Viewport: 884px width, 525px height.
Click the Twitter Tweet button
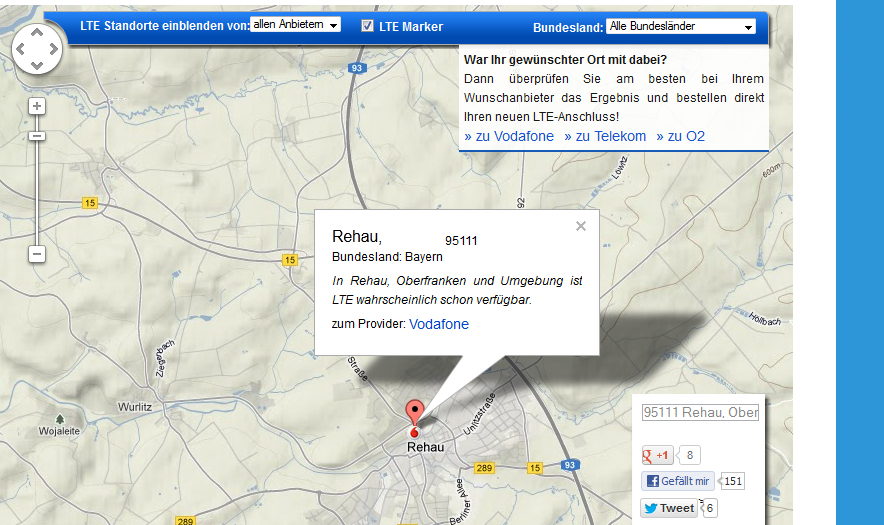pos(669,508)
